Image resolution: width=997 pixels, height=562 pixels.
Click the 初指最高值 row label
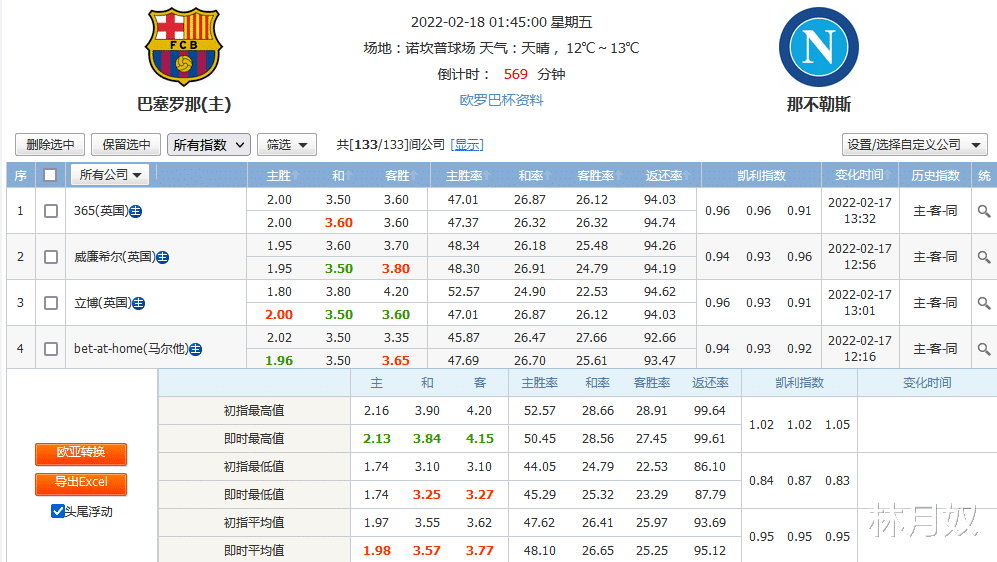tap(254, 411)
